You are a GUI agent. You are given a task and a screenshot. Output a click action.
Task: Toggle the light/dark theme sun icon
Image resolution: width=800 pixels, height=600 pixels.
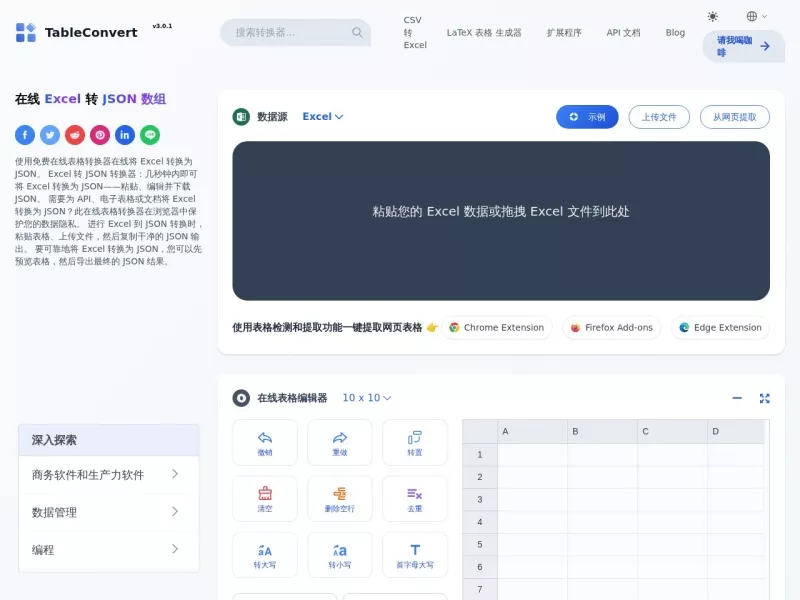coord(713,16)
